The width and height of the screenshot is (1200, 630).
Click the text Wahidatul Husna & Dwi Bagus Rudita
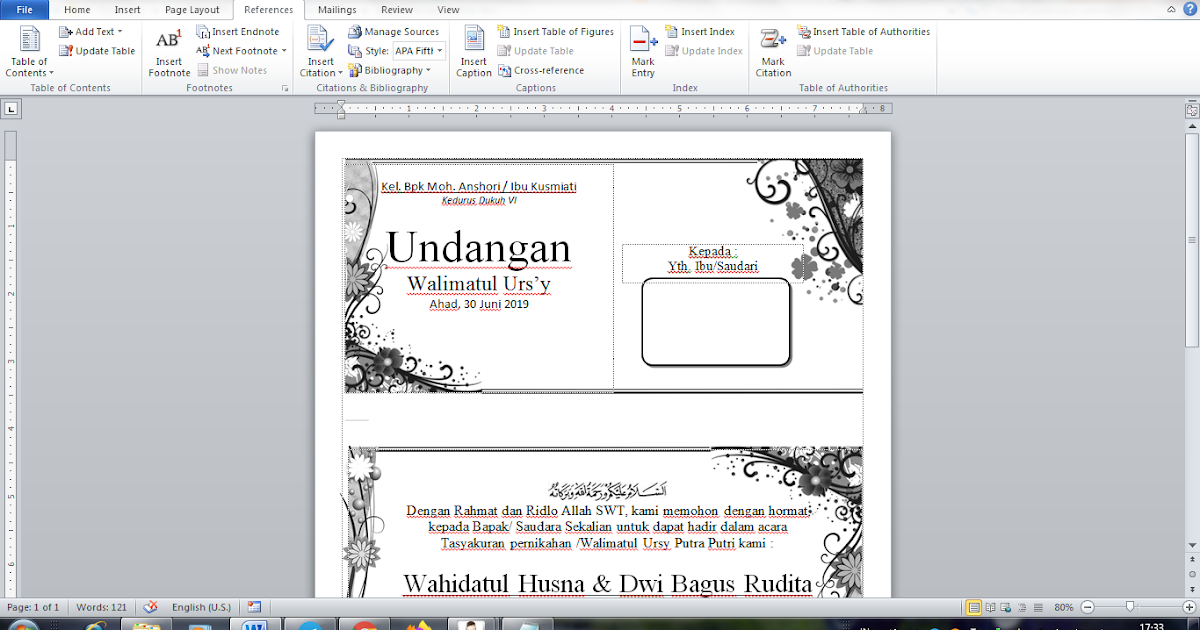point(608,584)
